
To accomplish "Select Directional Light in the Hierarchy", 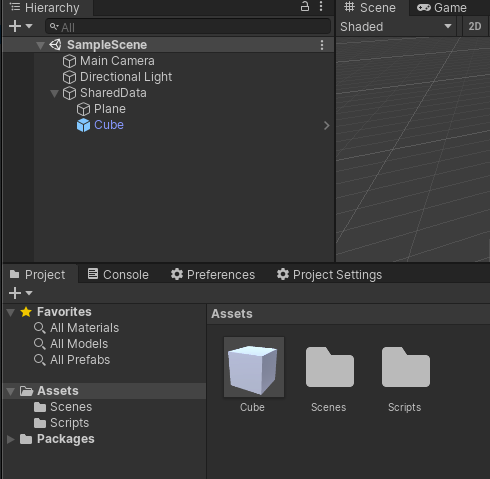I will coord(126,77).
